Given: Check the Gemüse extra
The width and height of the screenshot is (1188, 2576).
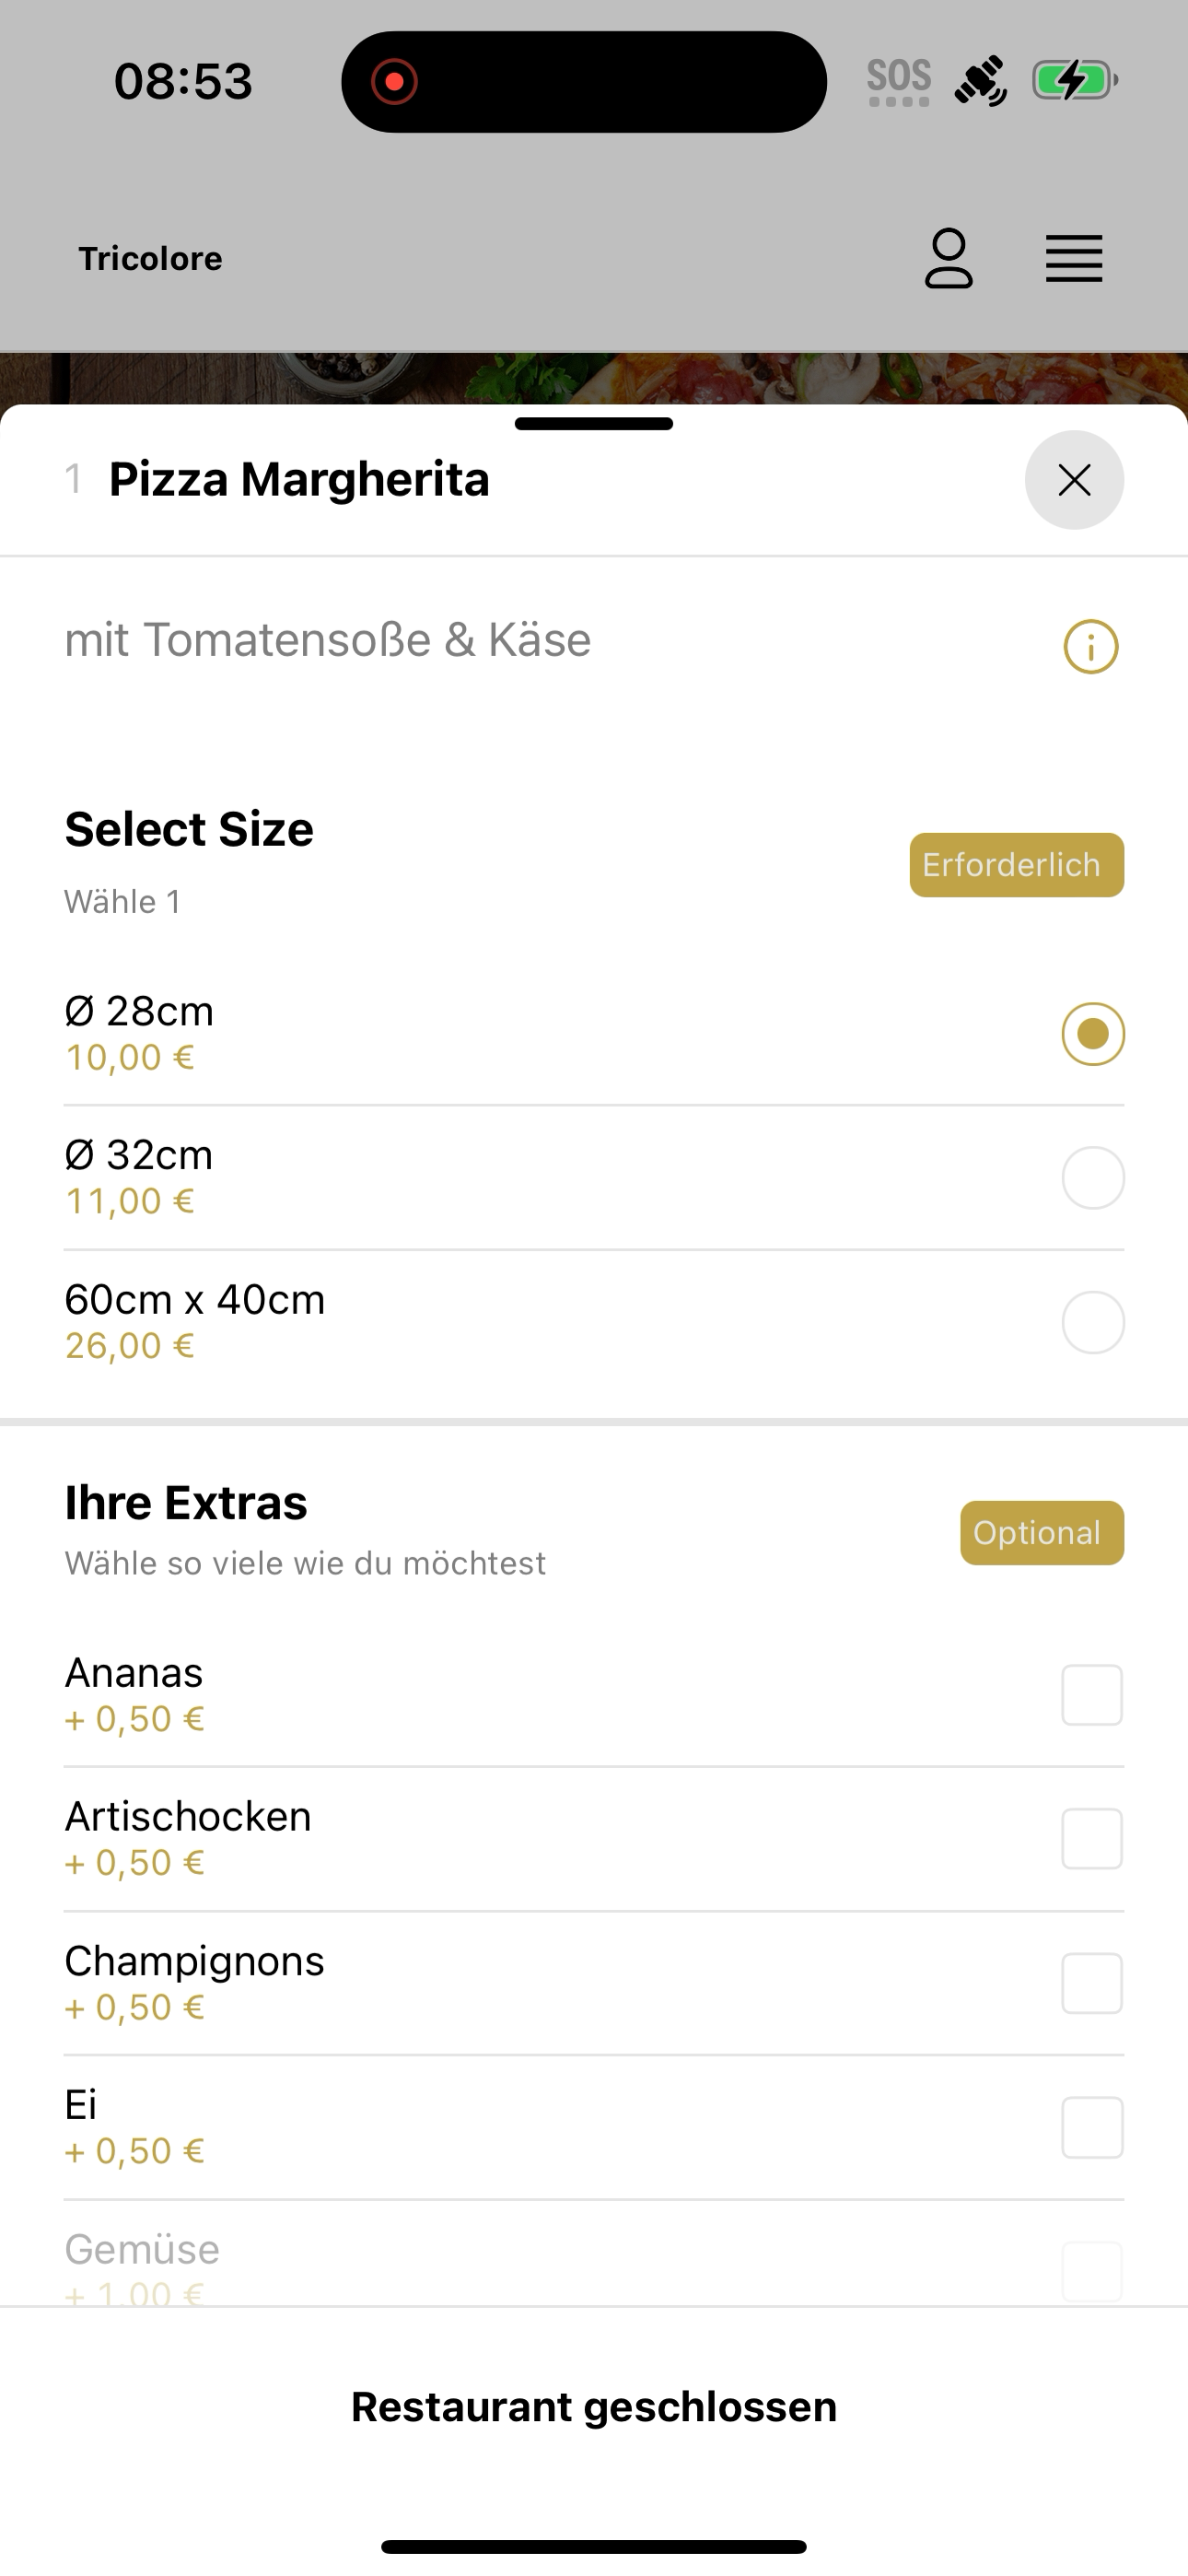Looking at the screenshot, I should click(594, 2254).
